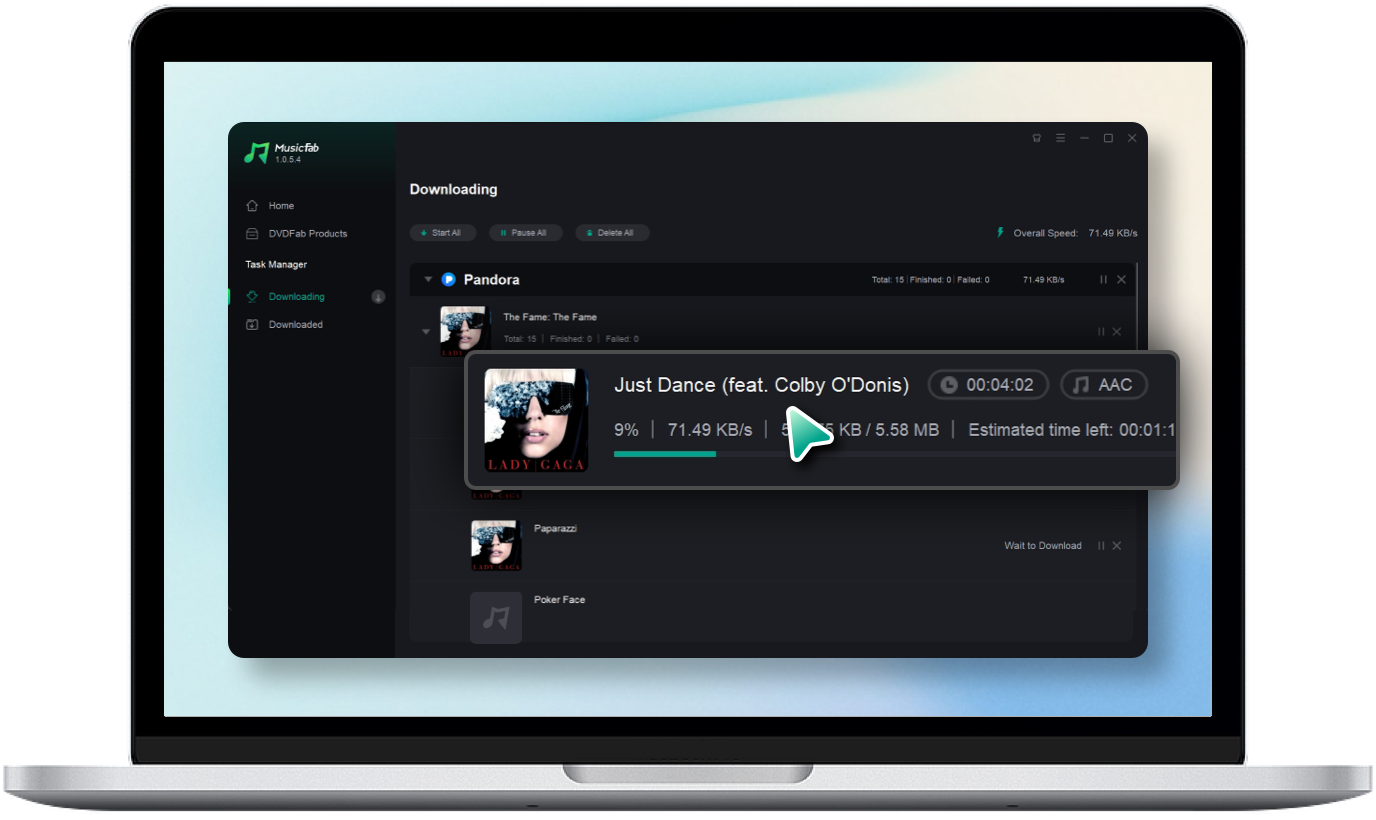Click The Fame album cover thumbnail
Viewport: 1376px width, 820px height.
(x=465, y=331)
